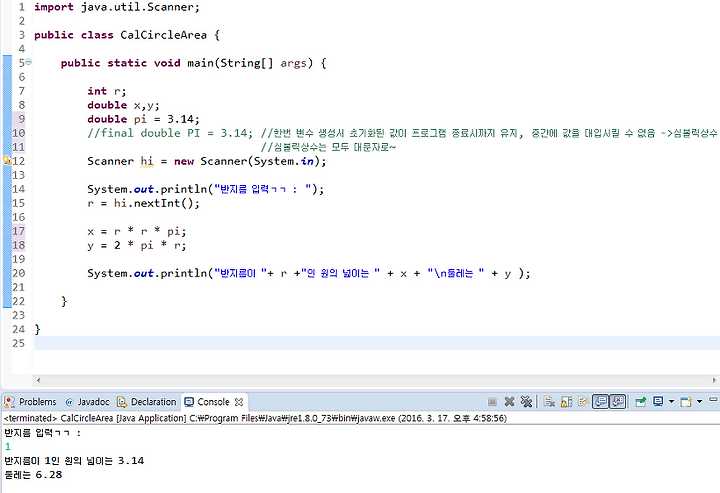
Task: Close the Console tab with its X
Action: pos(239,402)
